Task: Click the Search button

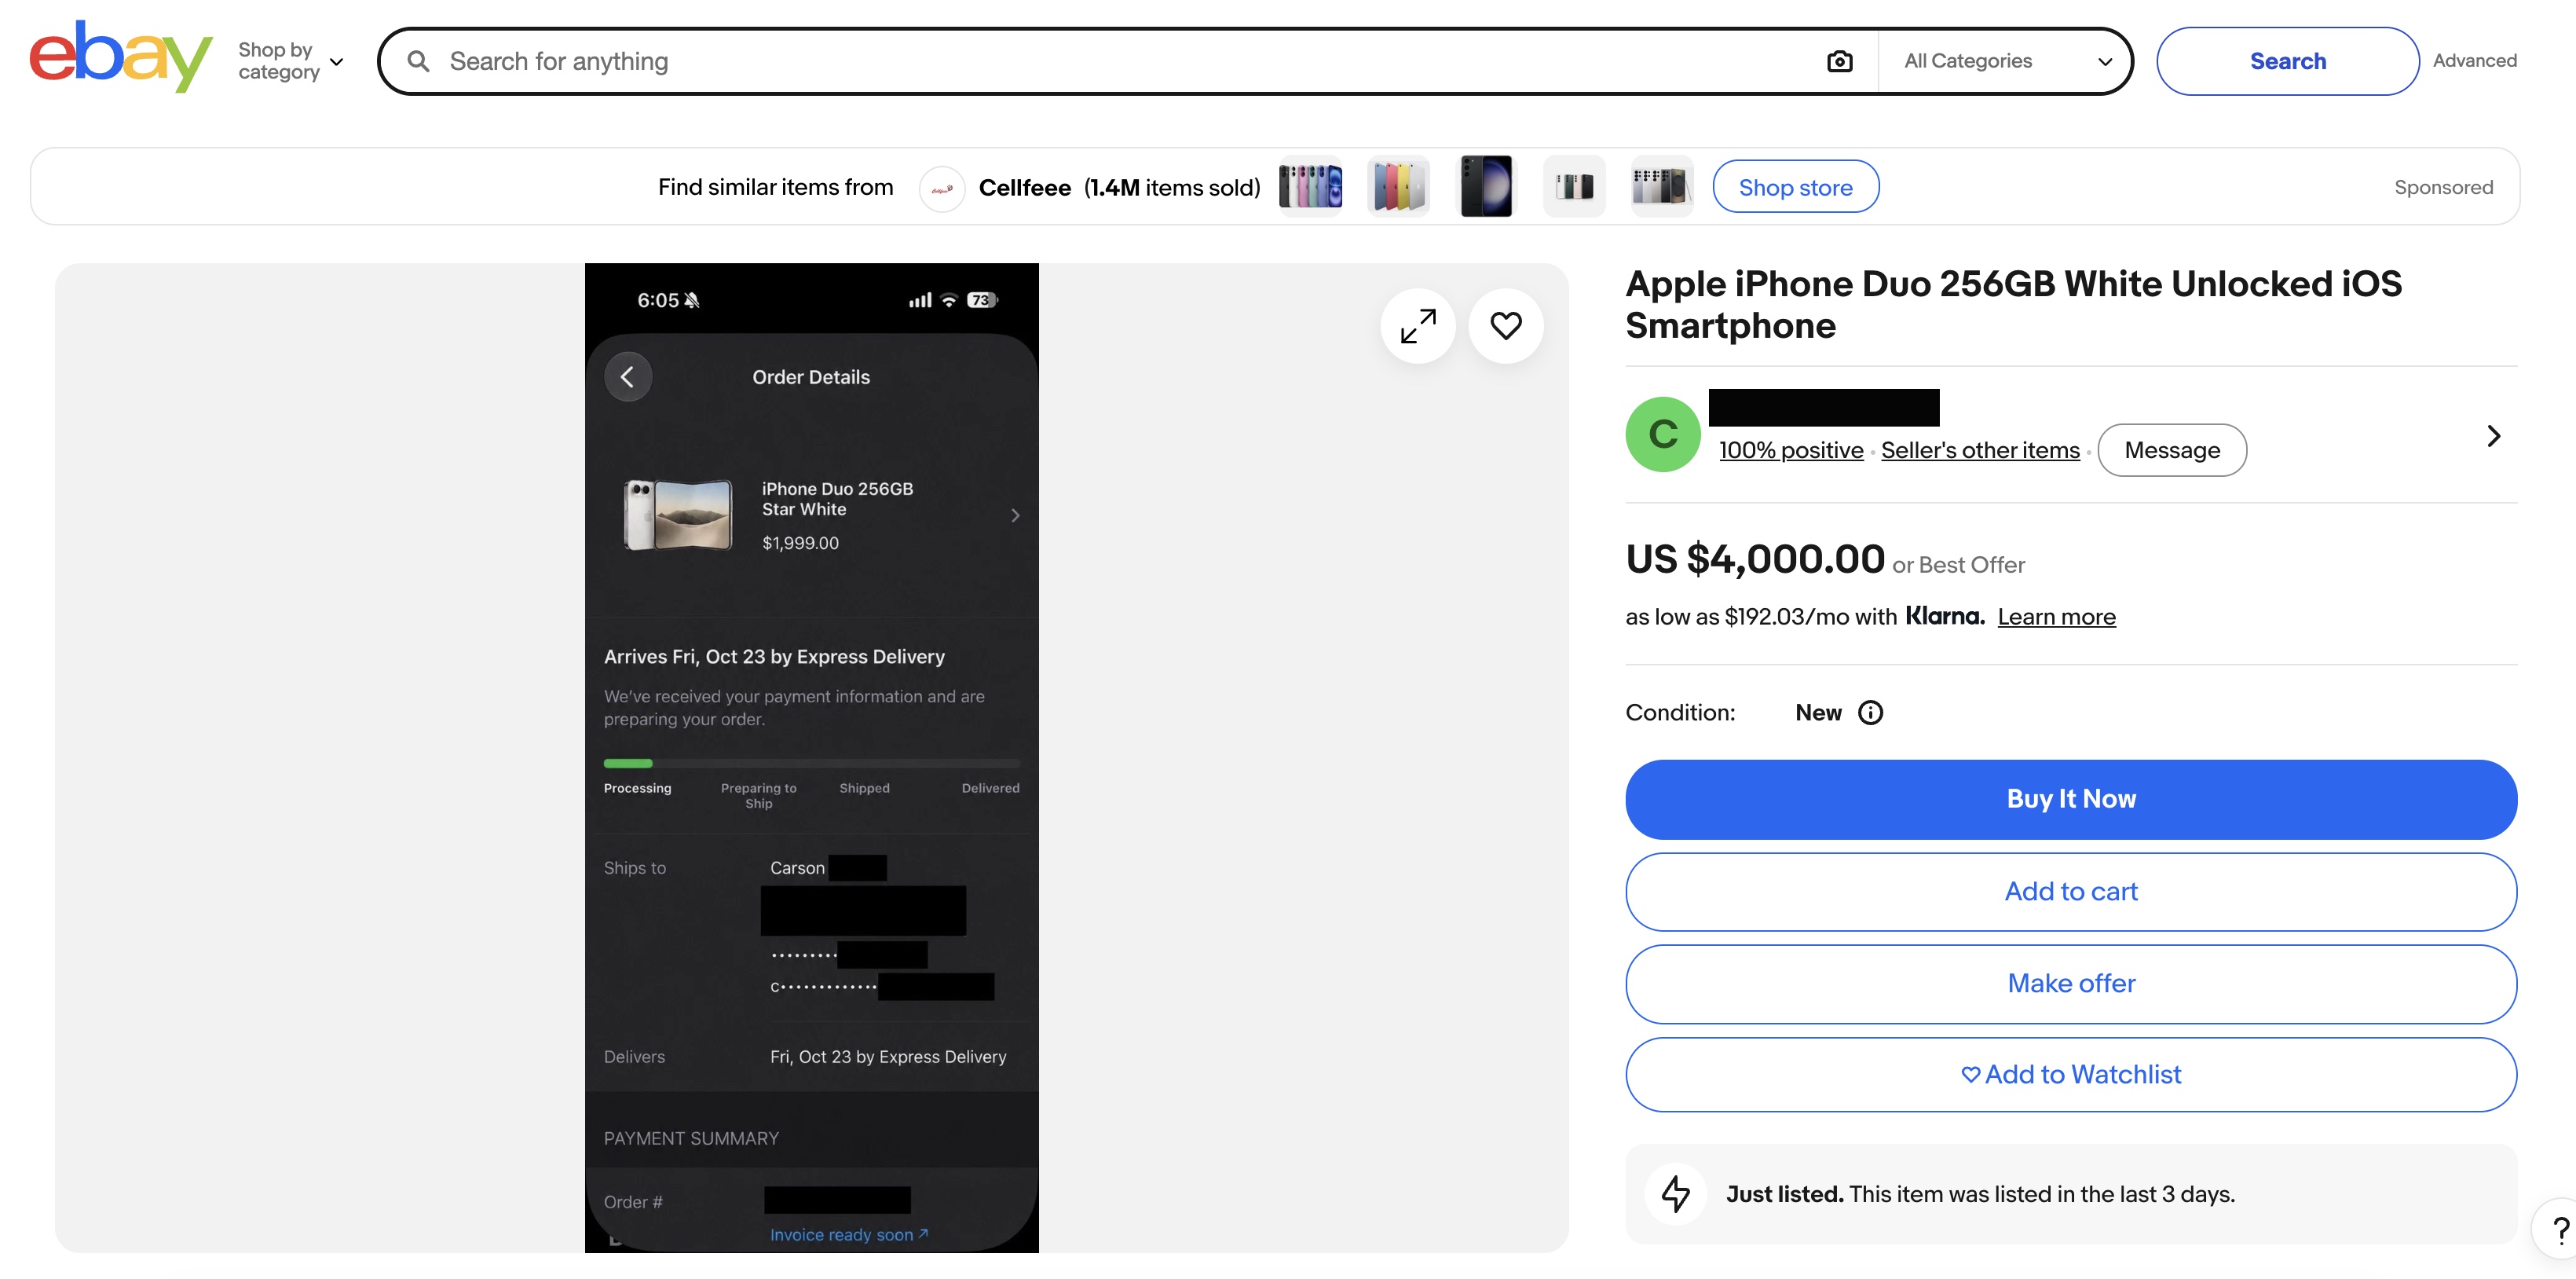Action: [2287, 61]
